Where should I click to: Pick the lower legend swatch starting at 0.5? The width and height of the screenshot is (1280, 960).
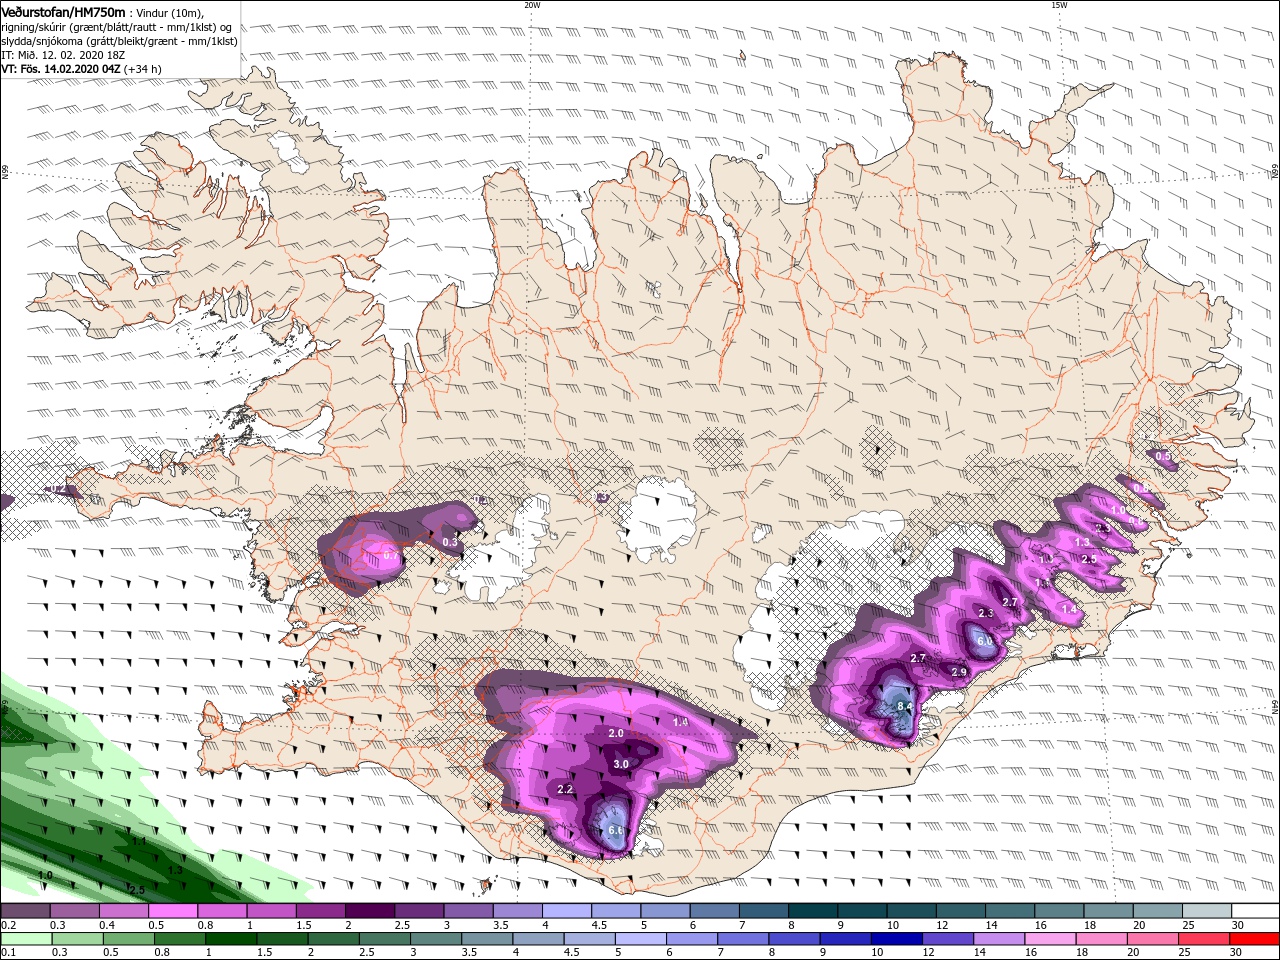(128, 939)
